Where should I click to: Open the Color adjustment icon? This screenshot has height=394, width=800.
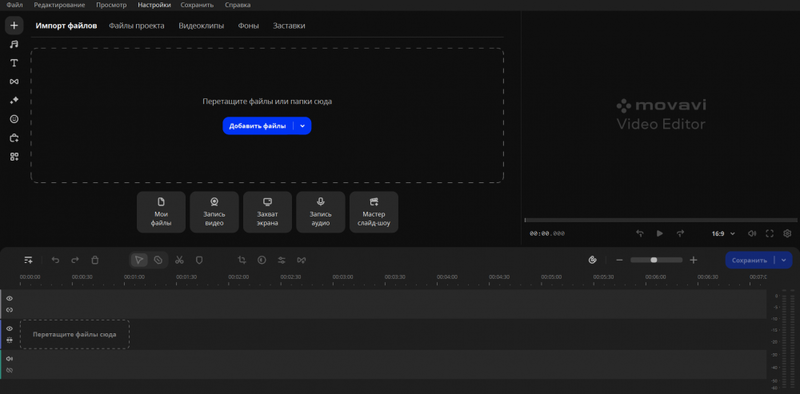coord(262,260)
